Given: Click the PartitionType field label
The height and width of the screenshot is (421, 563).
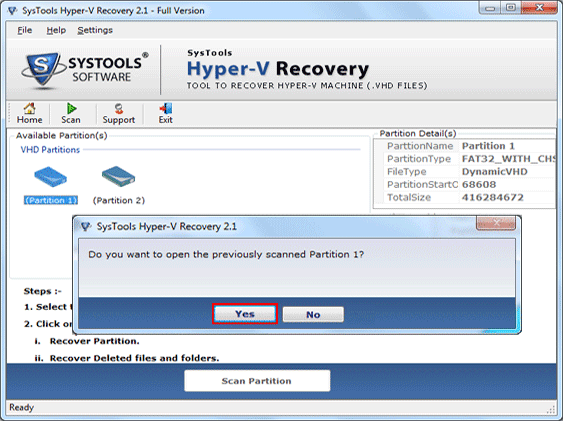Looking at the screenshot, I should [x=419, y=159].
